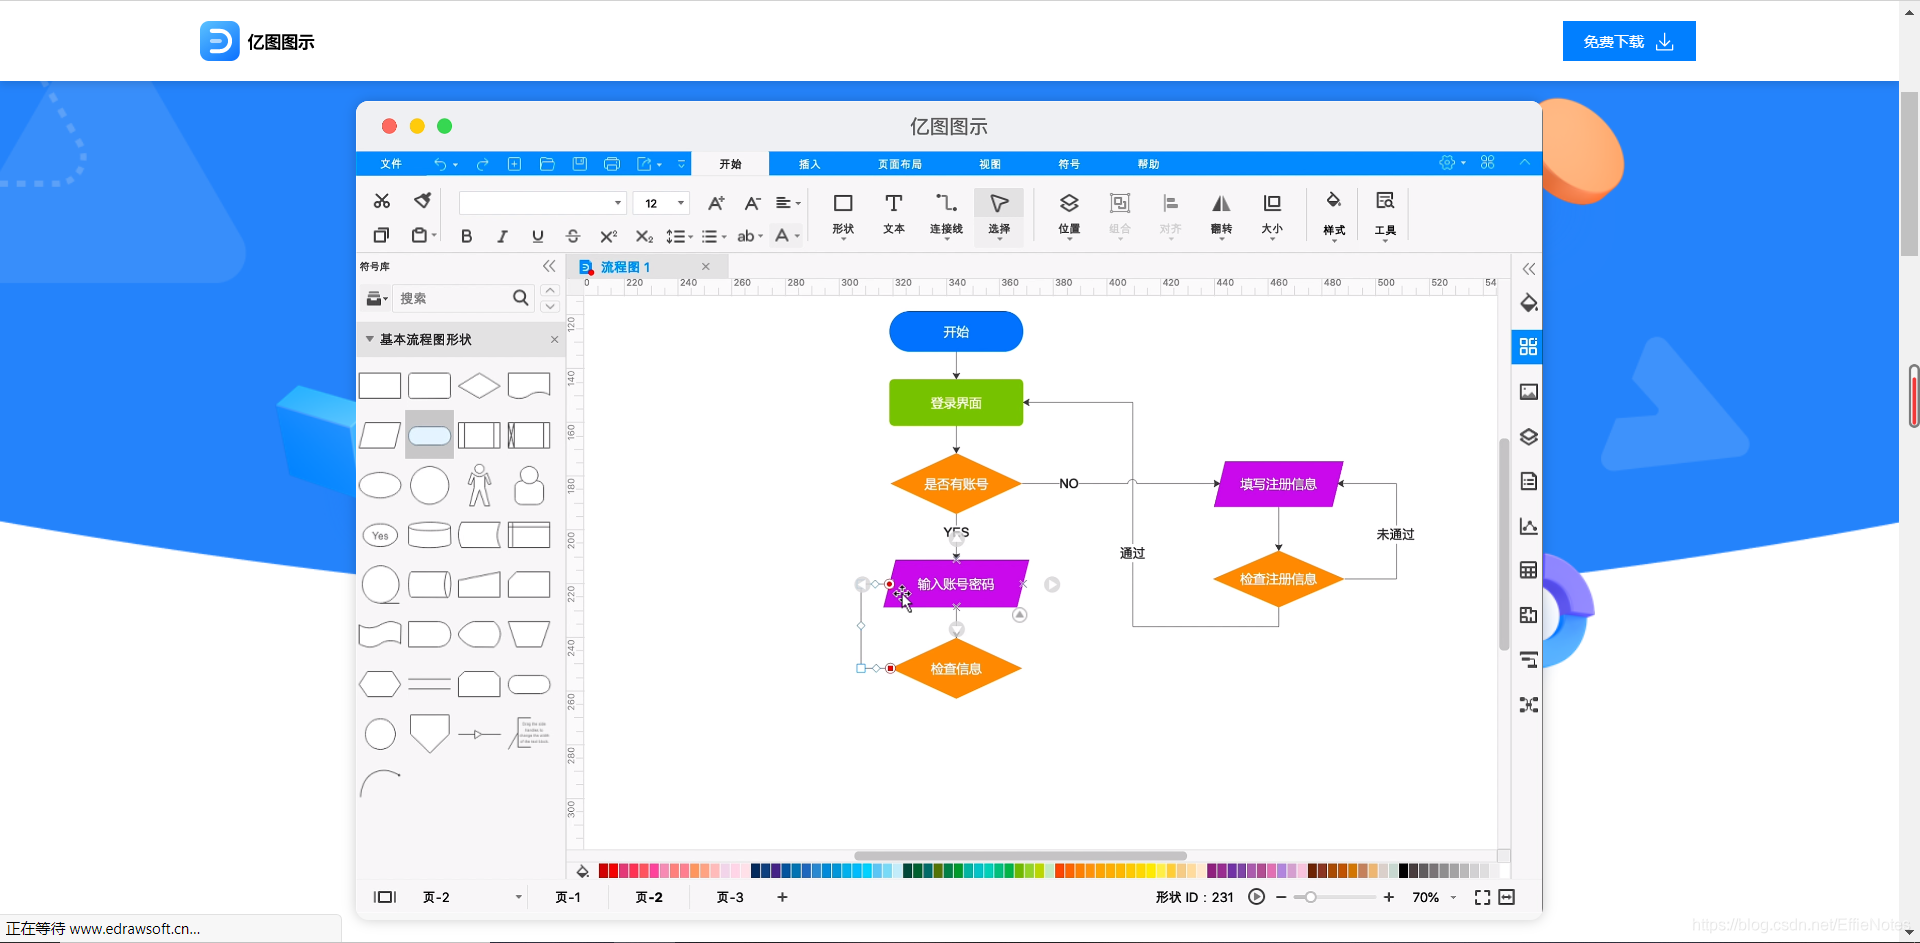The image size is (1920, 943).
Task: Open the 位置 position tool
Action: click(x=1069, y=215)
